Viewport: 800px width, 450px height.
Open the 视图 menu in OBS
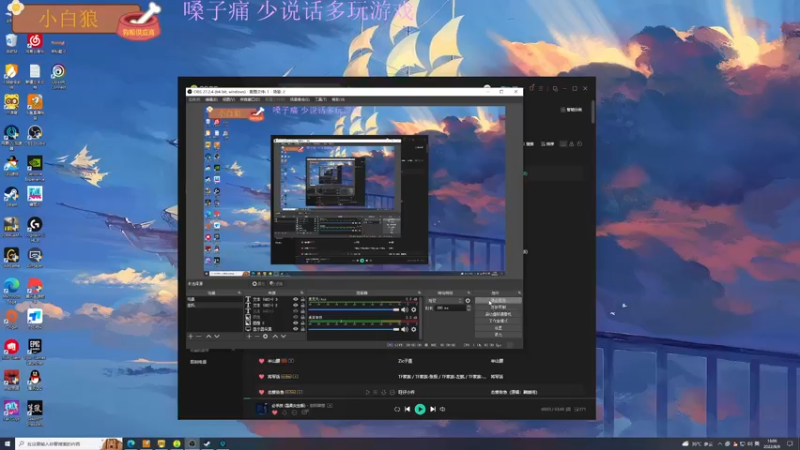coord(229,99)
